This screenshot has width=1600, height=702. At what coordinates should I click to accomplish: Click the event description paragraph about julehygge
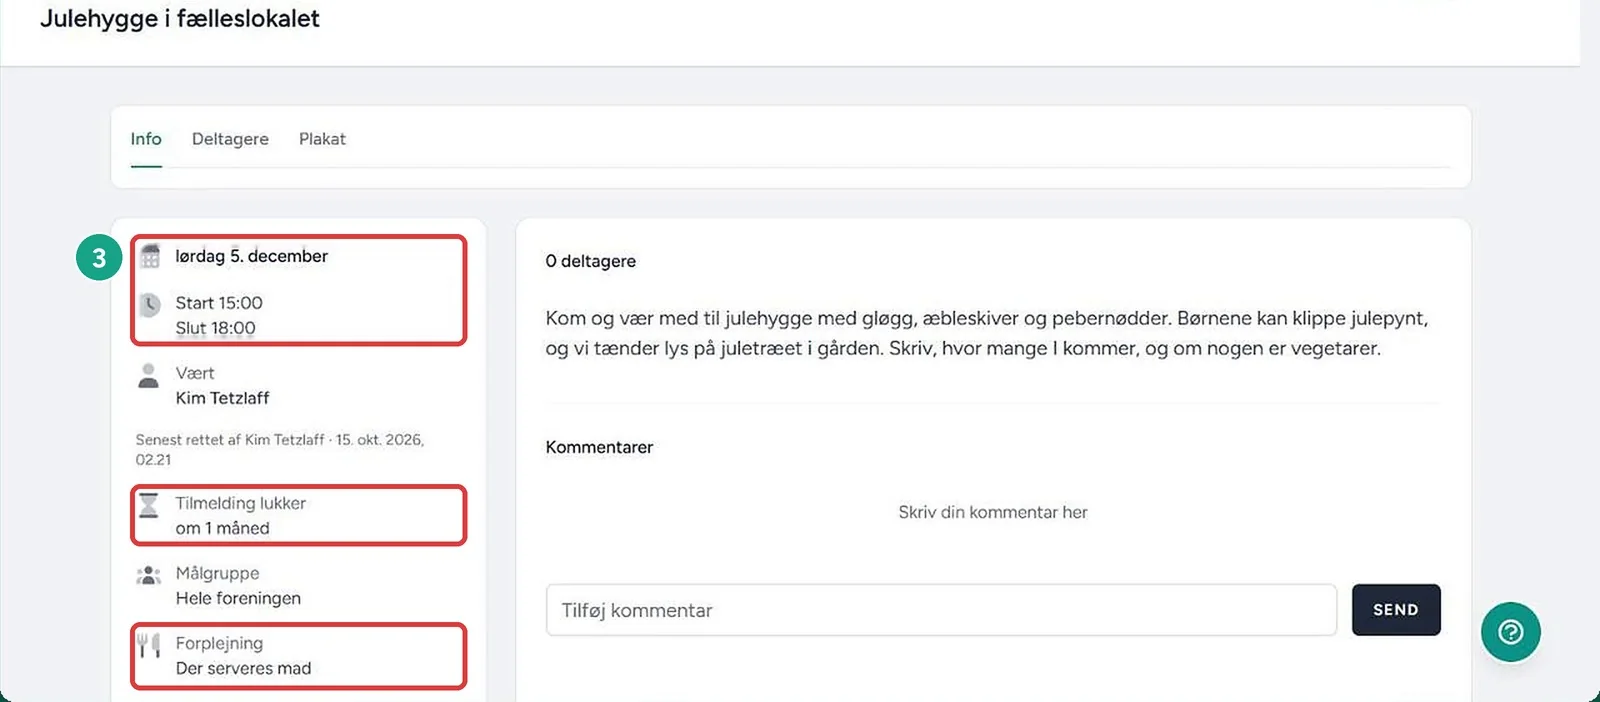[x=987, y=333]
